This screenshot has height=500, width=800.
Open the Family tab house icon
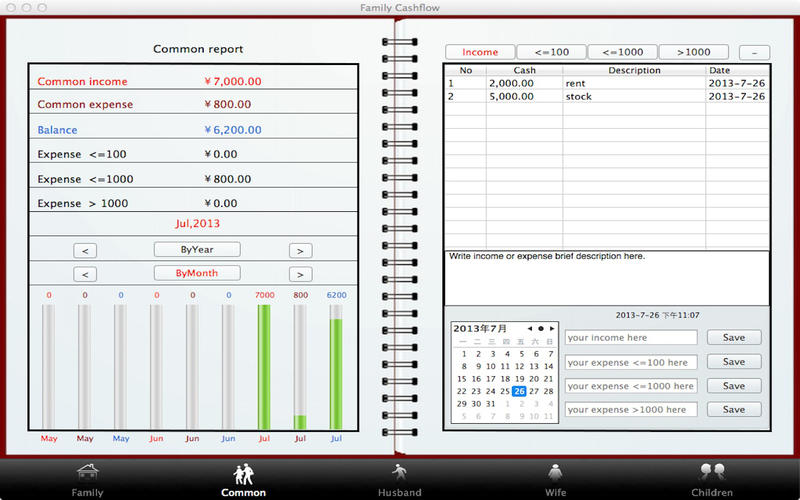[87, 473]
